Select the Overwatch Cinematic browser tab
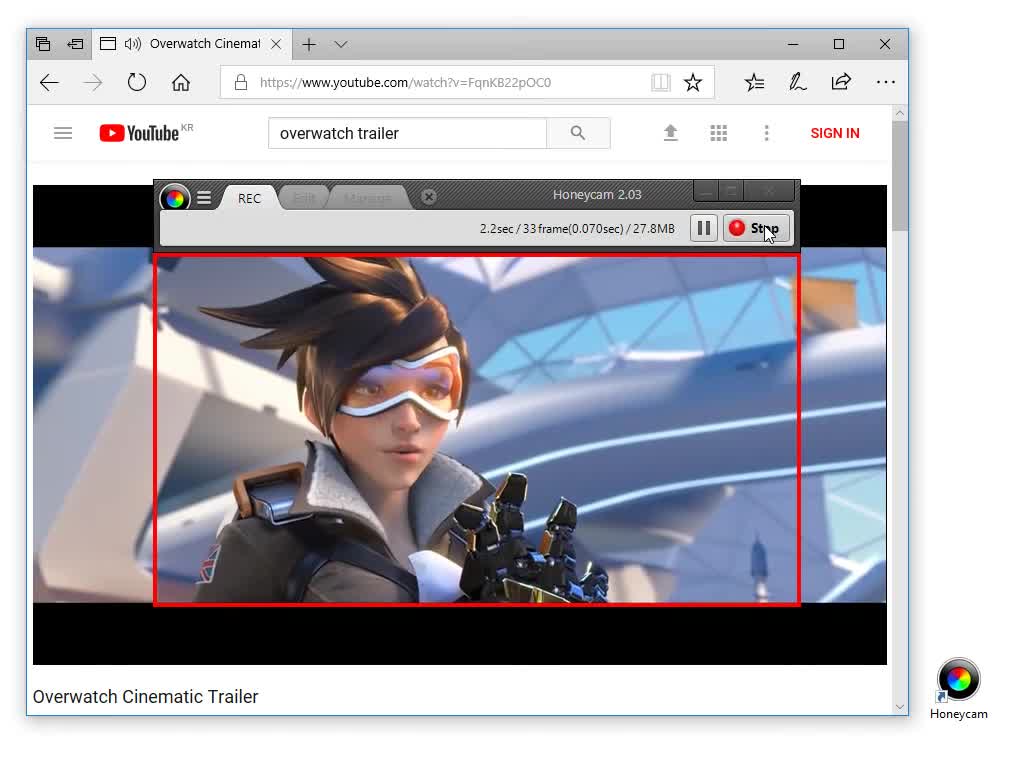 (x=192, y=44)
